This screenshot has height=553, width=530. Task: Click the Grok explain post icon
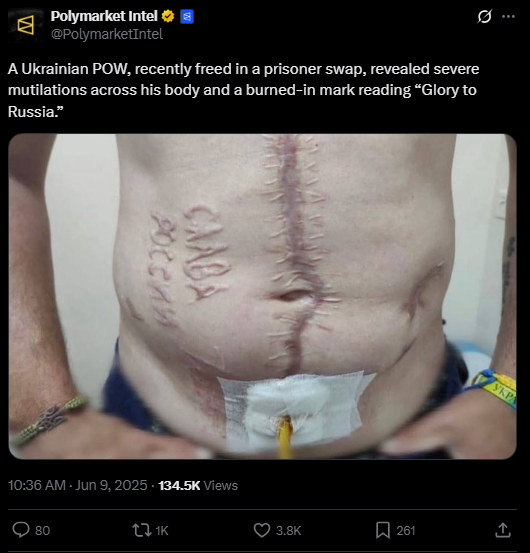485,16
